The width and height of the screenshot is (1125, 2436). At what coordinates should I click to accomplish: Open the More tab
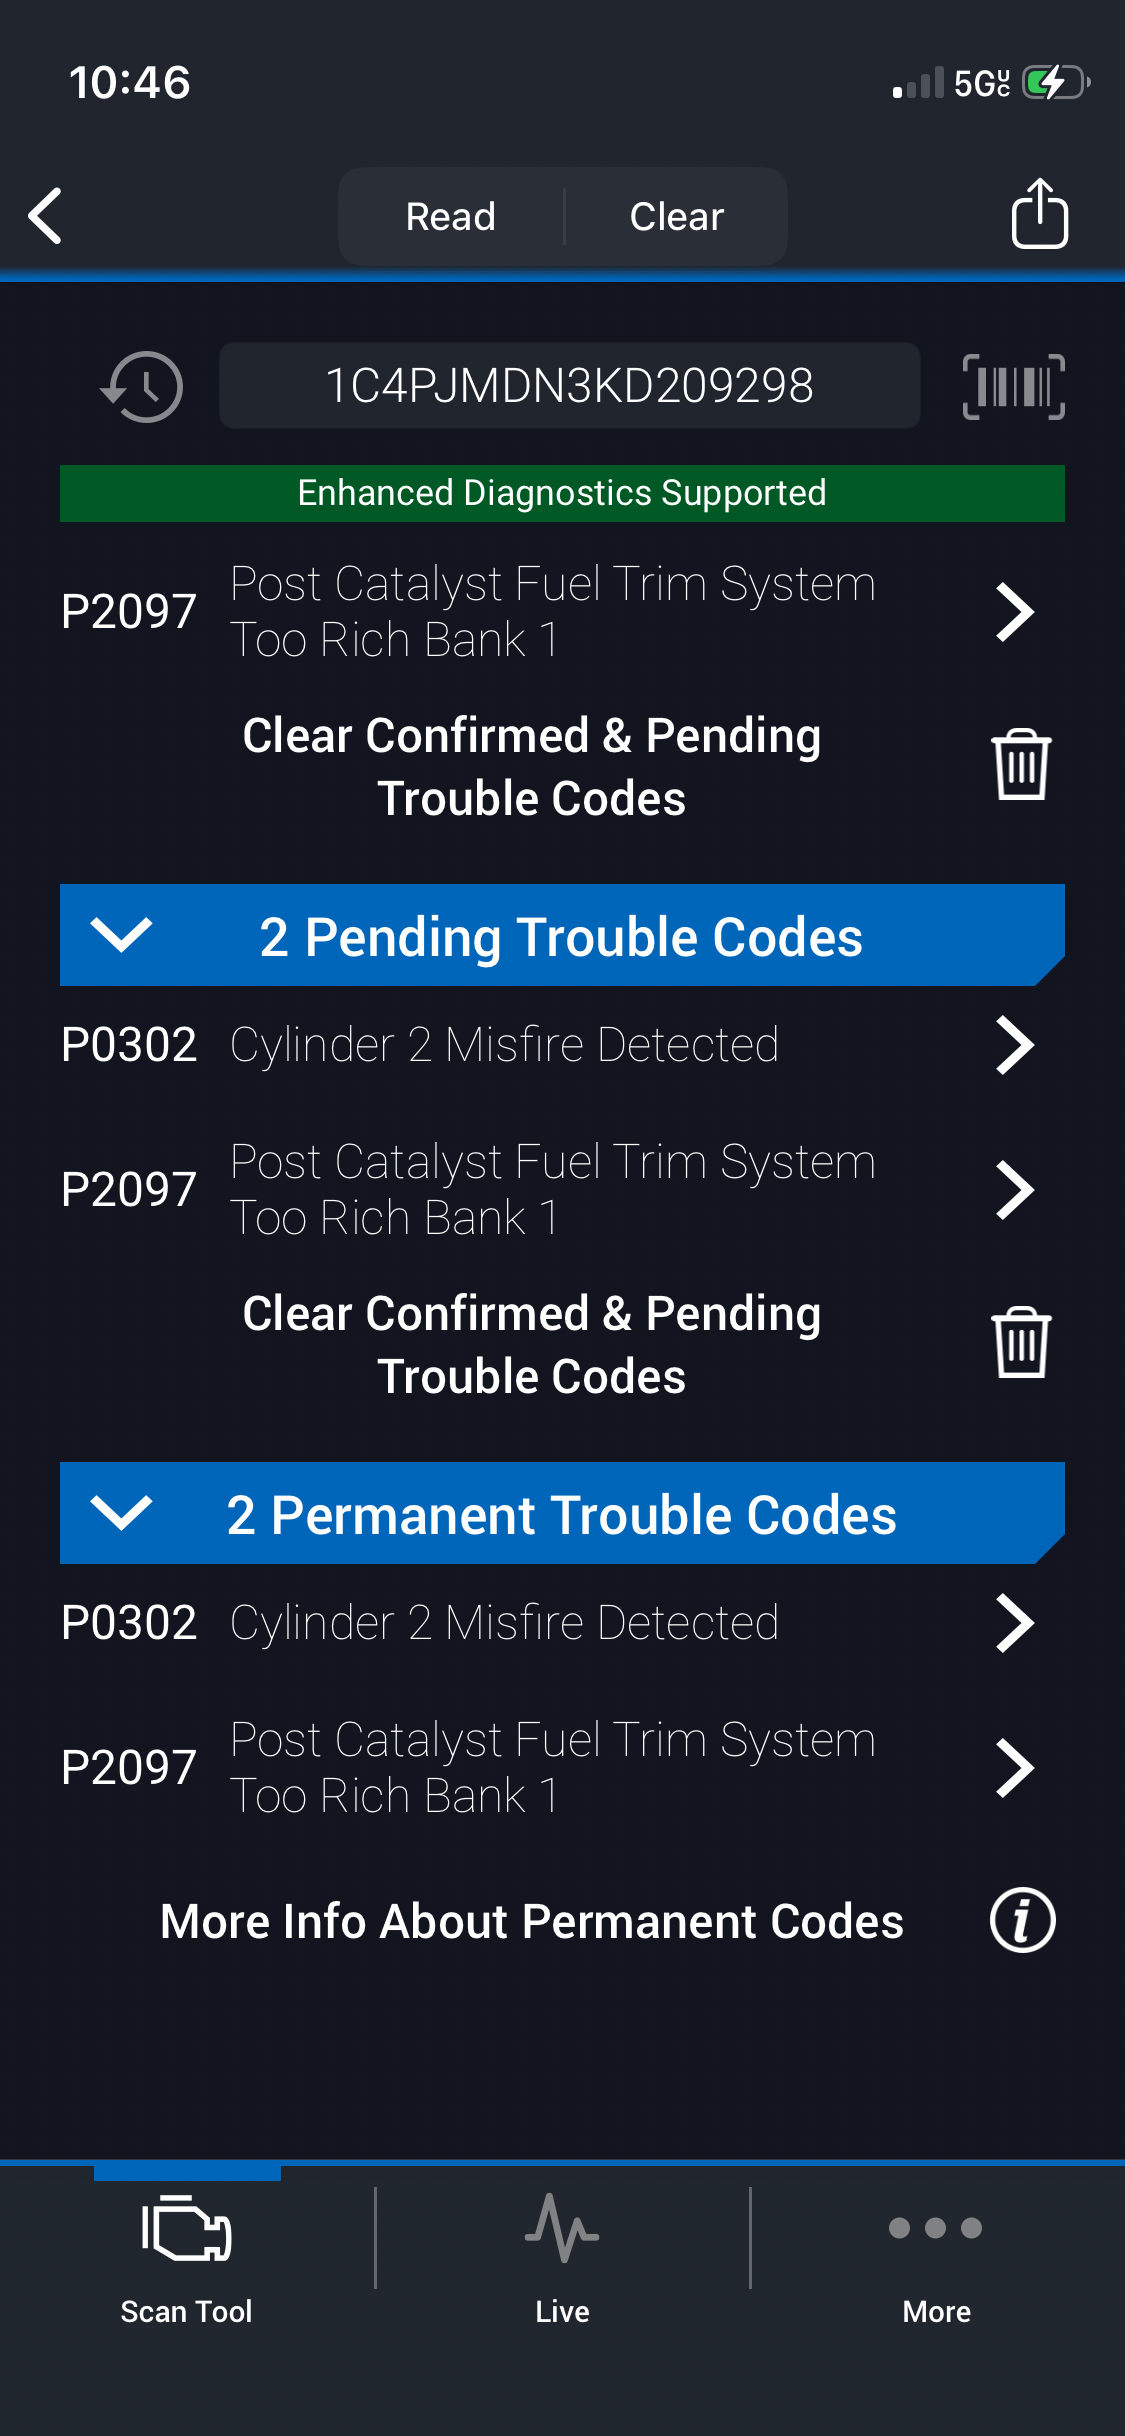[936, 2250]
